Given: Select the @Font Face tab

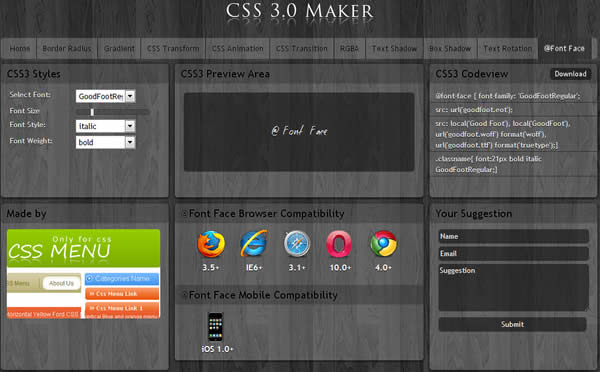Looking at the screenshot, I should [564, 49].
